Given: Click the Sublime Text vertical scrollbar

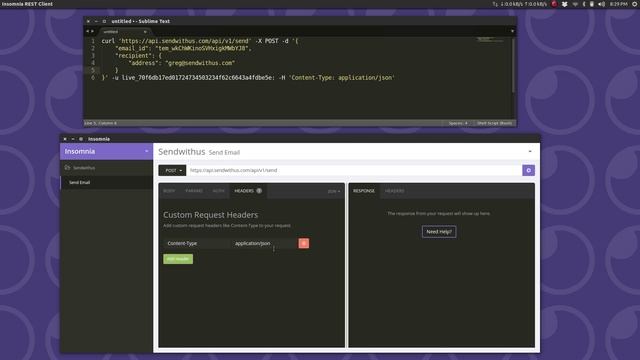Looking at the screenshot, I should pos(513,65).
